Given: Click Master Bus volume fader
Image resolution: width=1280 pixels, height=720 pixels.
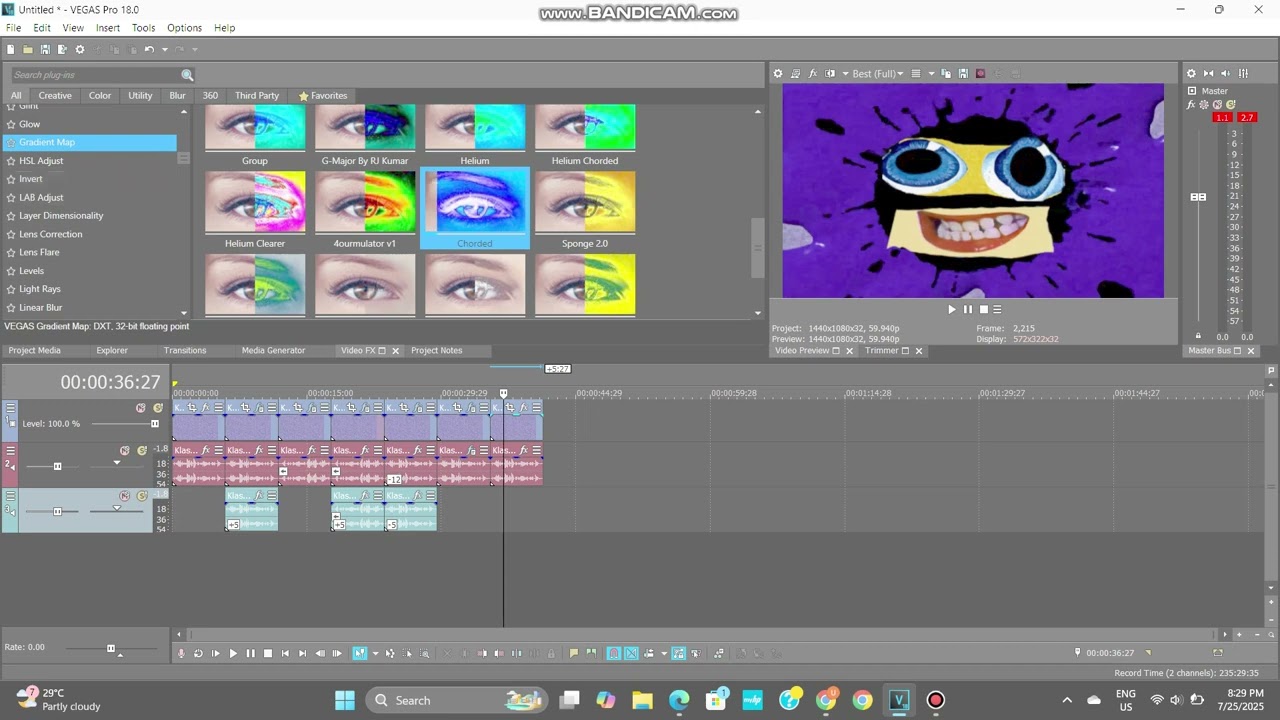Looking at the screenshot, I should click(1198, 197).
